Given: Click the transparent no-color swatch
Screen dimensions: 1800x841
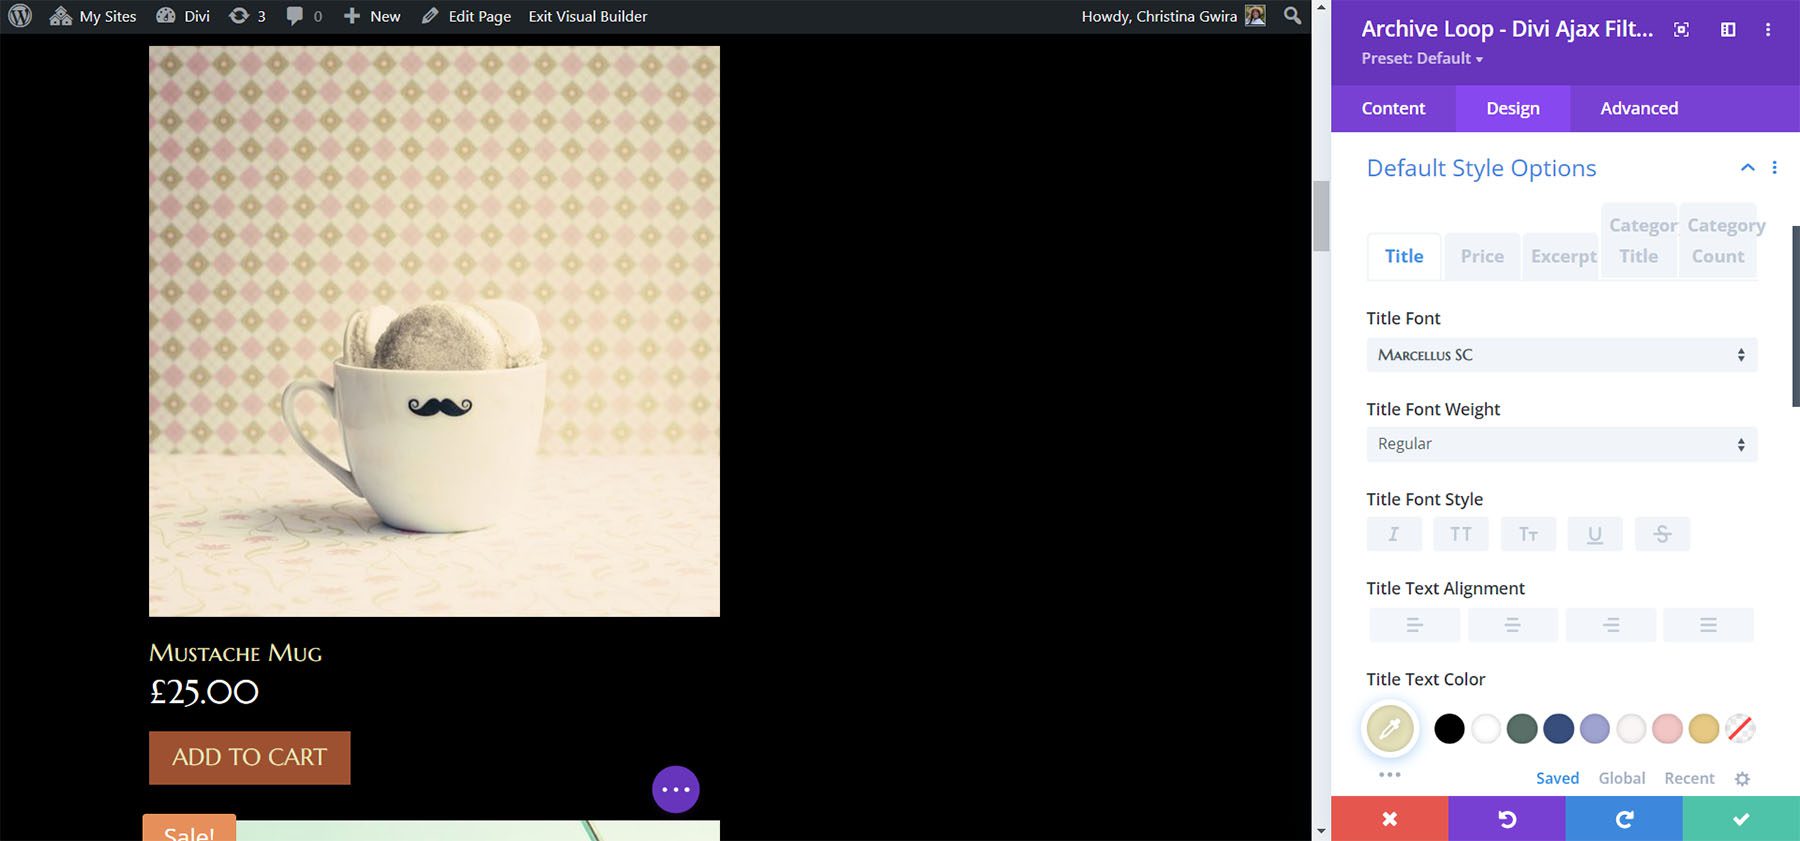Looking at the screenshot, I should [1740, 729].
